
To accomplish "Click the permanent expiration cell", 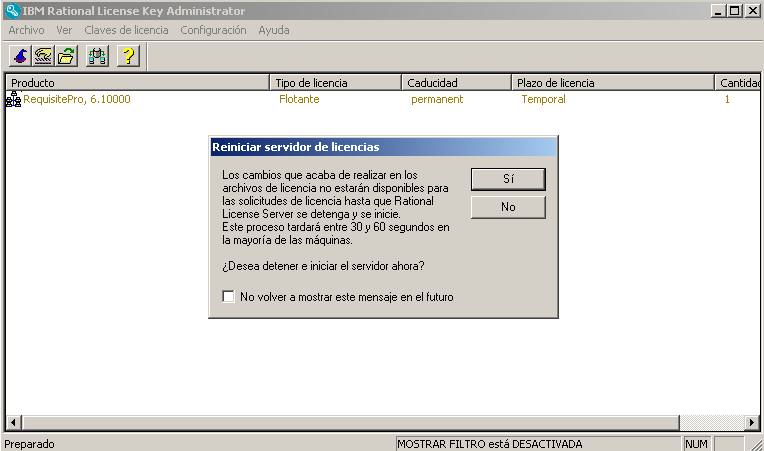I will (437, 99).
